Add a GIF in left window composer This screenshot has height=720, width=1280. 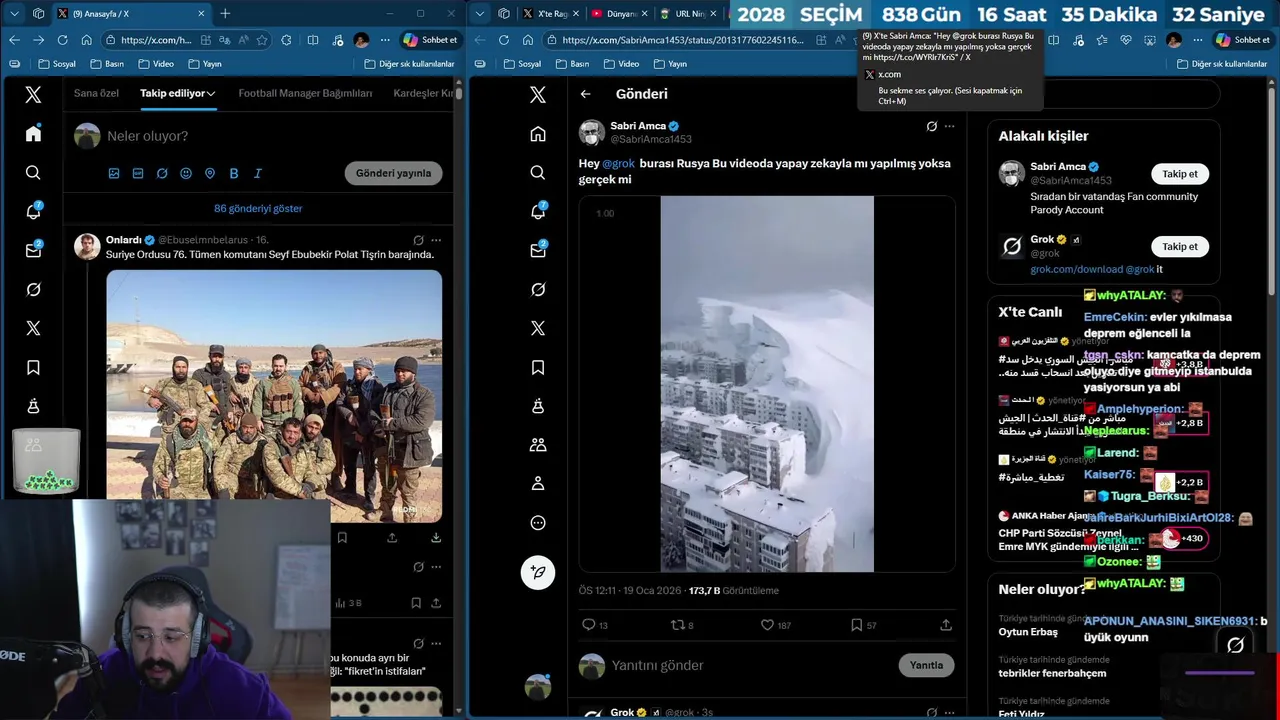(x=138, y=173)
